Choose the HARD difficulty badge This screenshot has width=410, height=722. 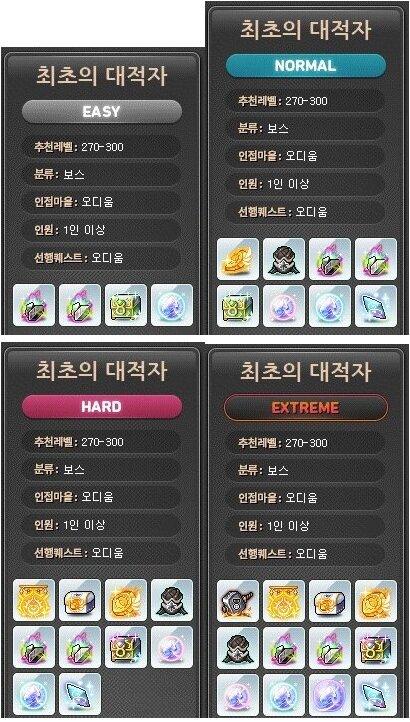tap(102, 407)
